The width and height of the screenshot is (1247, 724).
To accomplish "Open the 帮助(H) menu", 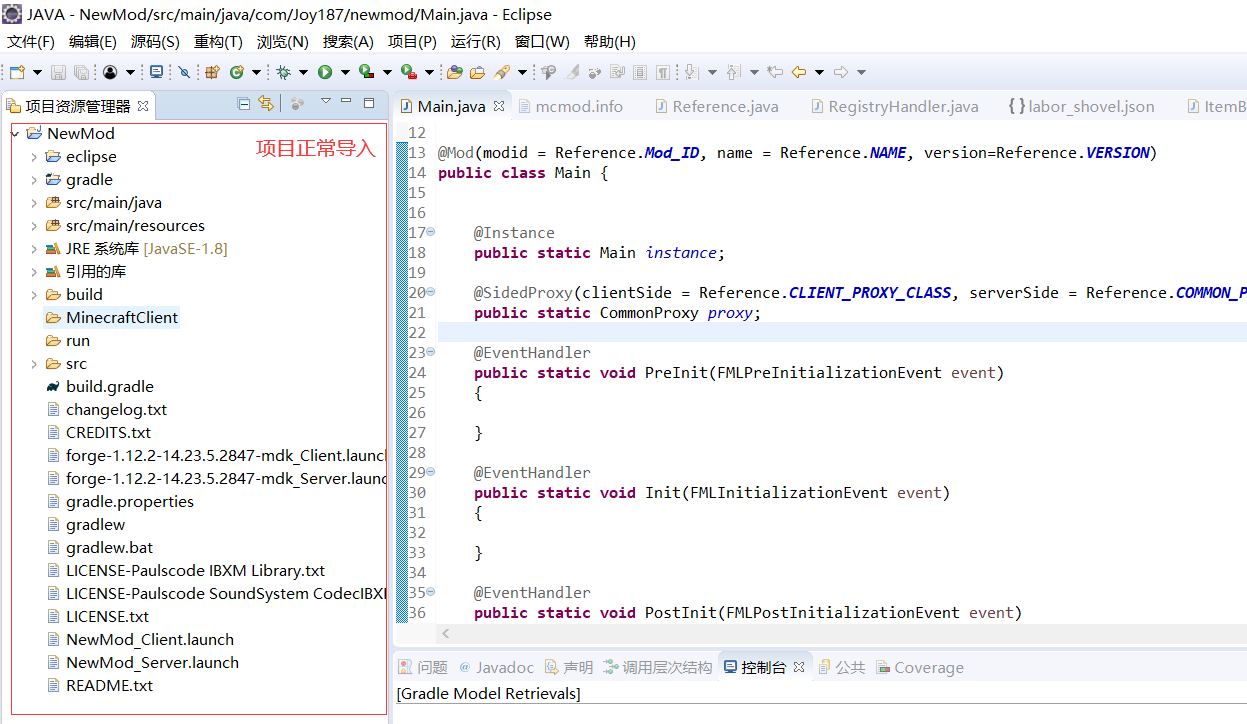I will [x=610, y=42].
